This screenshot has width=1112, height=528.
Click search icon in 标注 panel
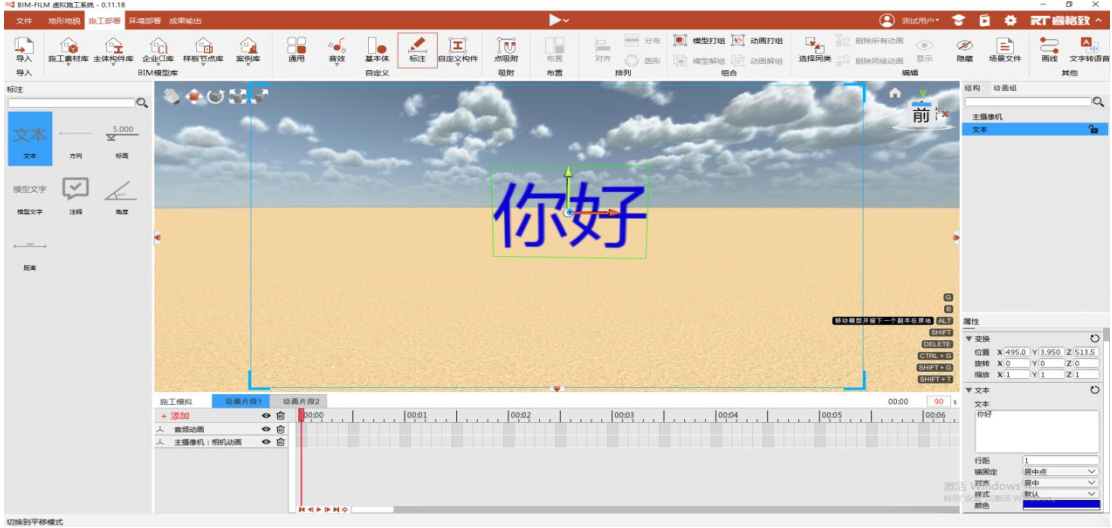pyautogui.click(x=142, y=103)
